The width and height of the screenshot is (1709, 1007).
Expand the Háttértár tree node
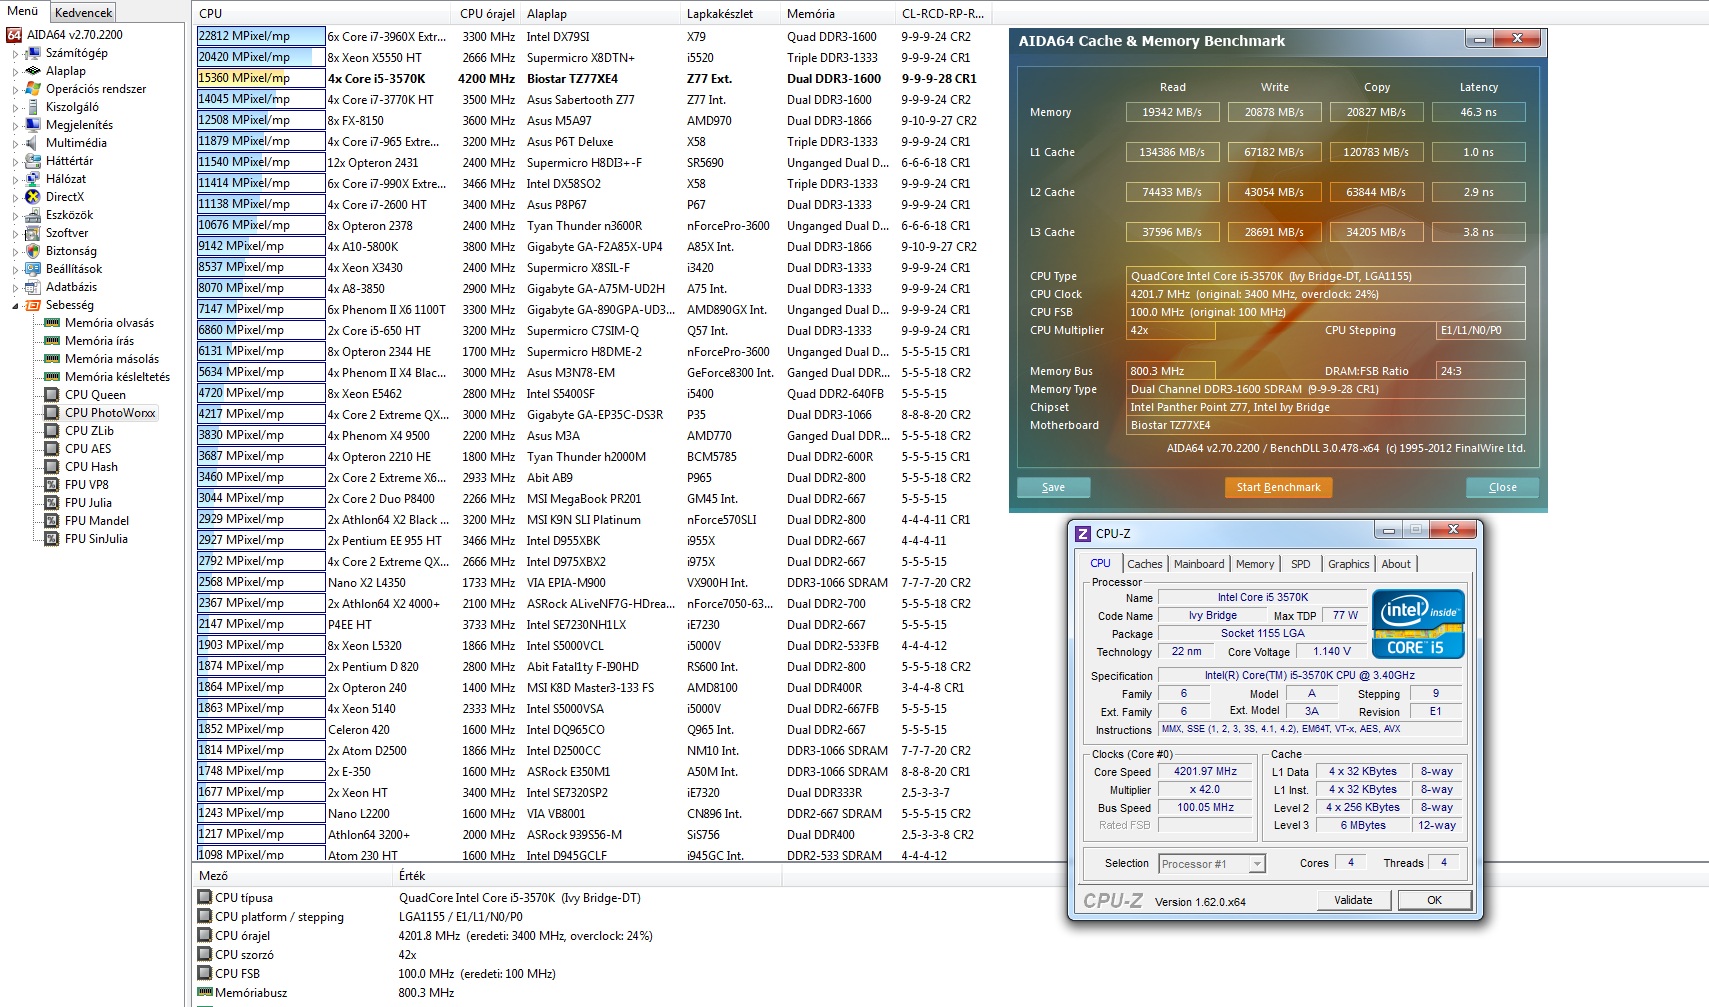(15, 162)
